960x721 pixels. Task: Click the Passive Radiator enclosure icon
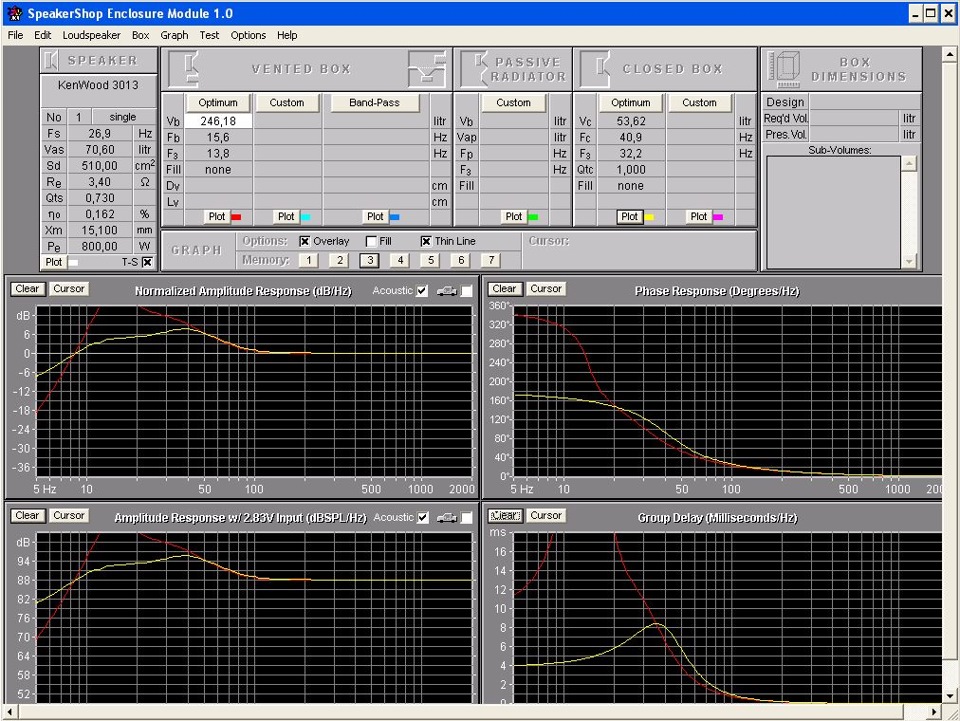click(x=474, y=69)
